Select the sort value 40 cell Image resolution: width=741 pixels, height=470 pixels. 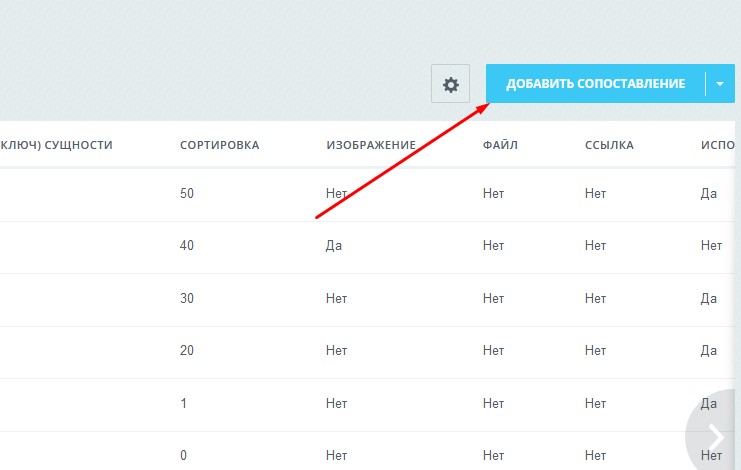[x=187, y=245]
